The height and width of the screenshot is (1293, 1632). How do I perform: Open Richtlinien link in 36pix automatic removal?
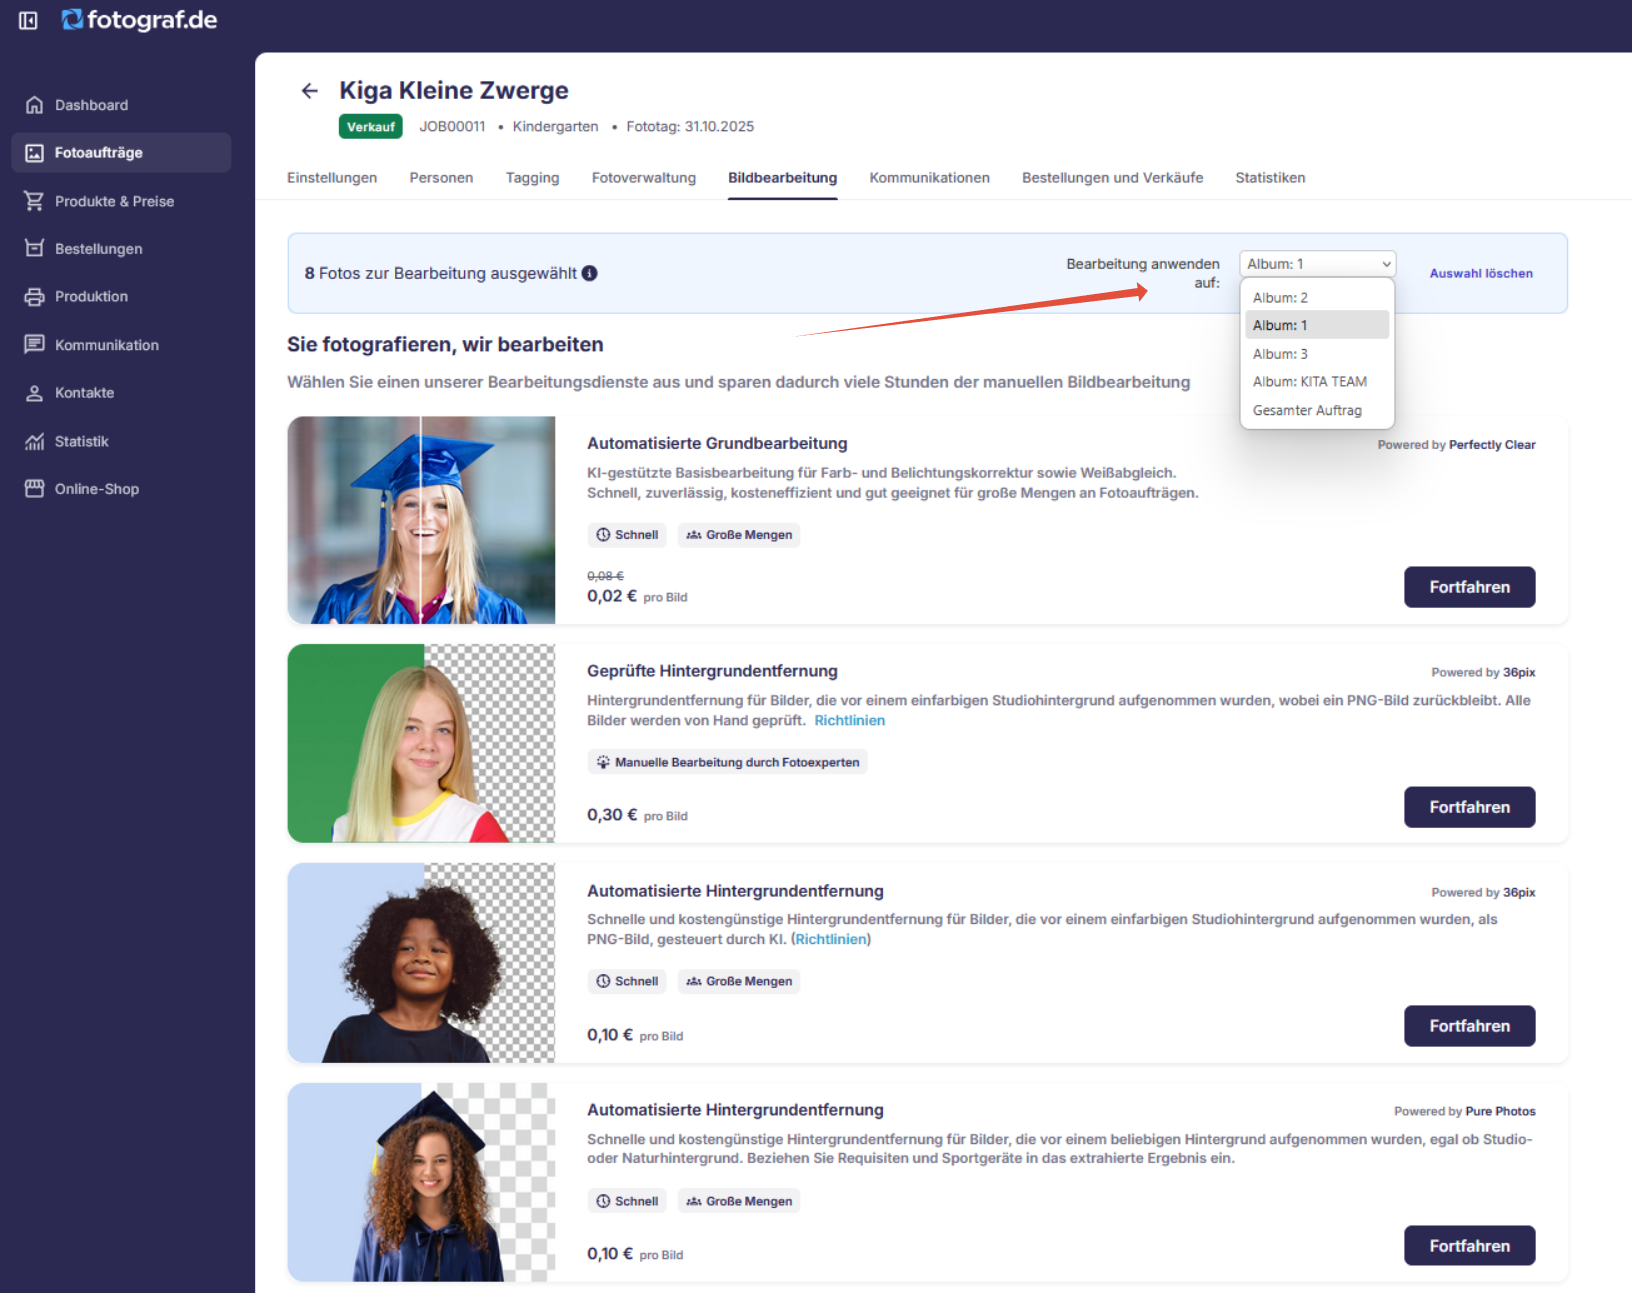831,939
